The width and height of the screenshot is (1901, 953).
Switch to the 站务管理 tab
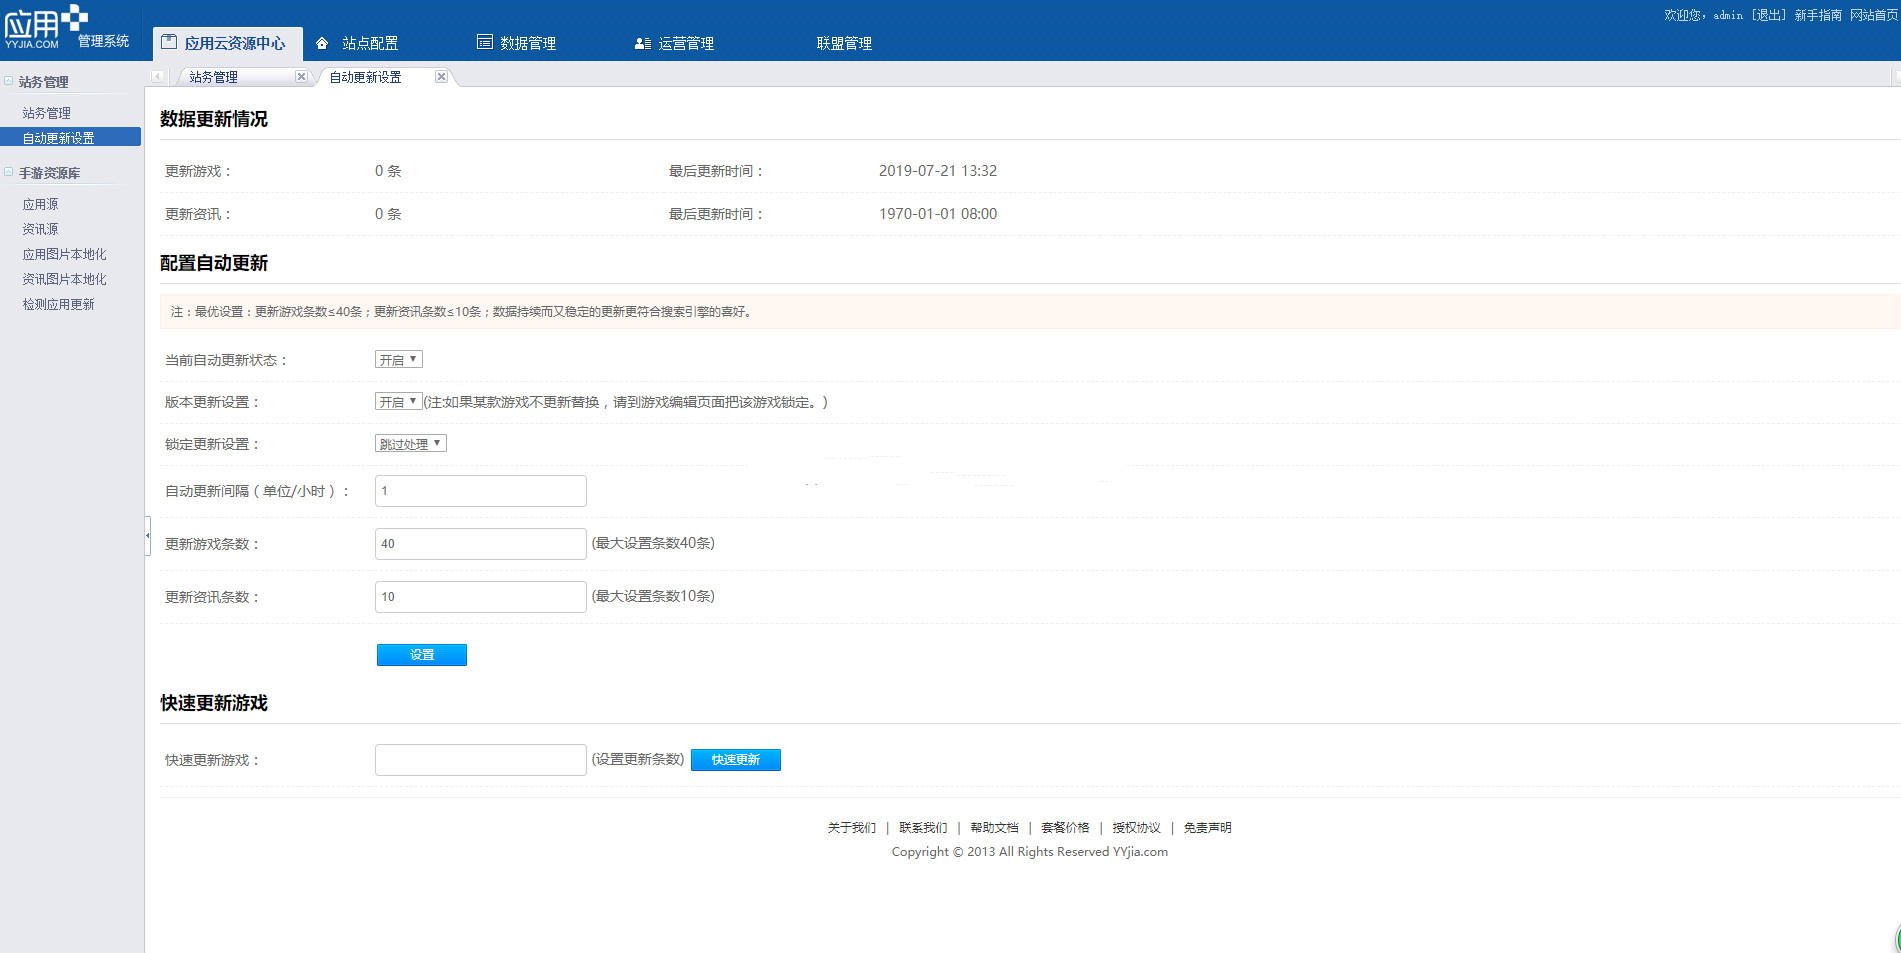pos(214,77)
